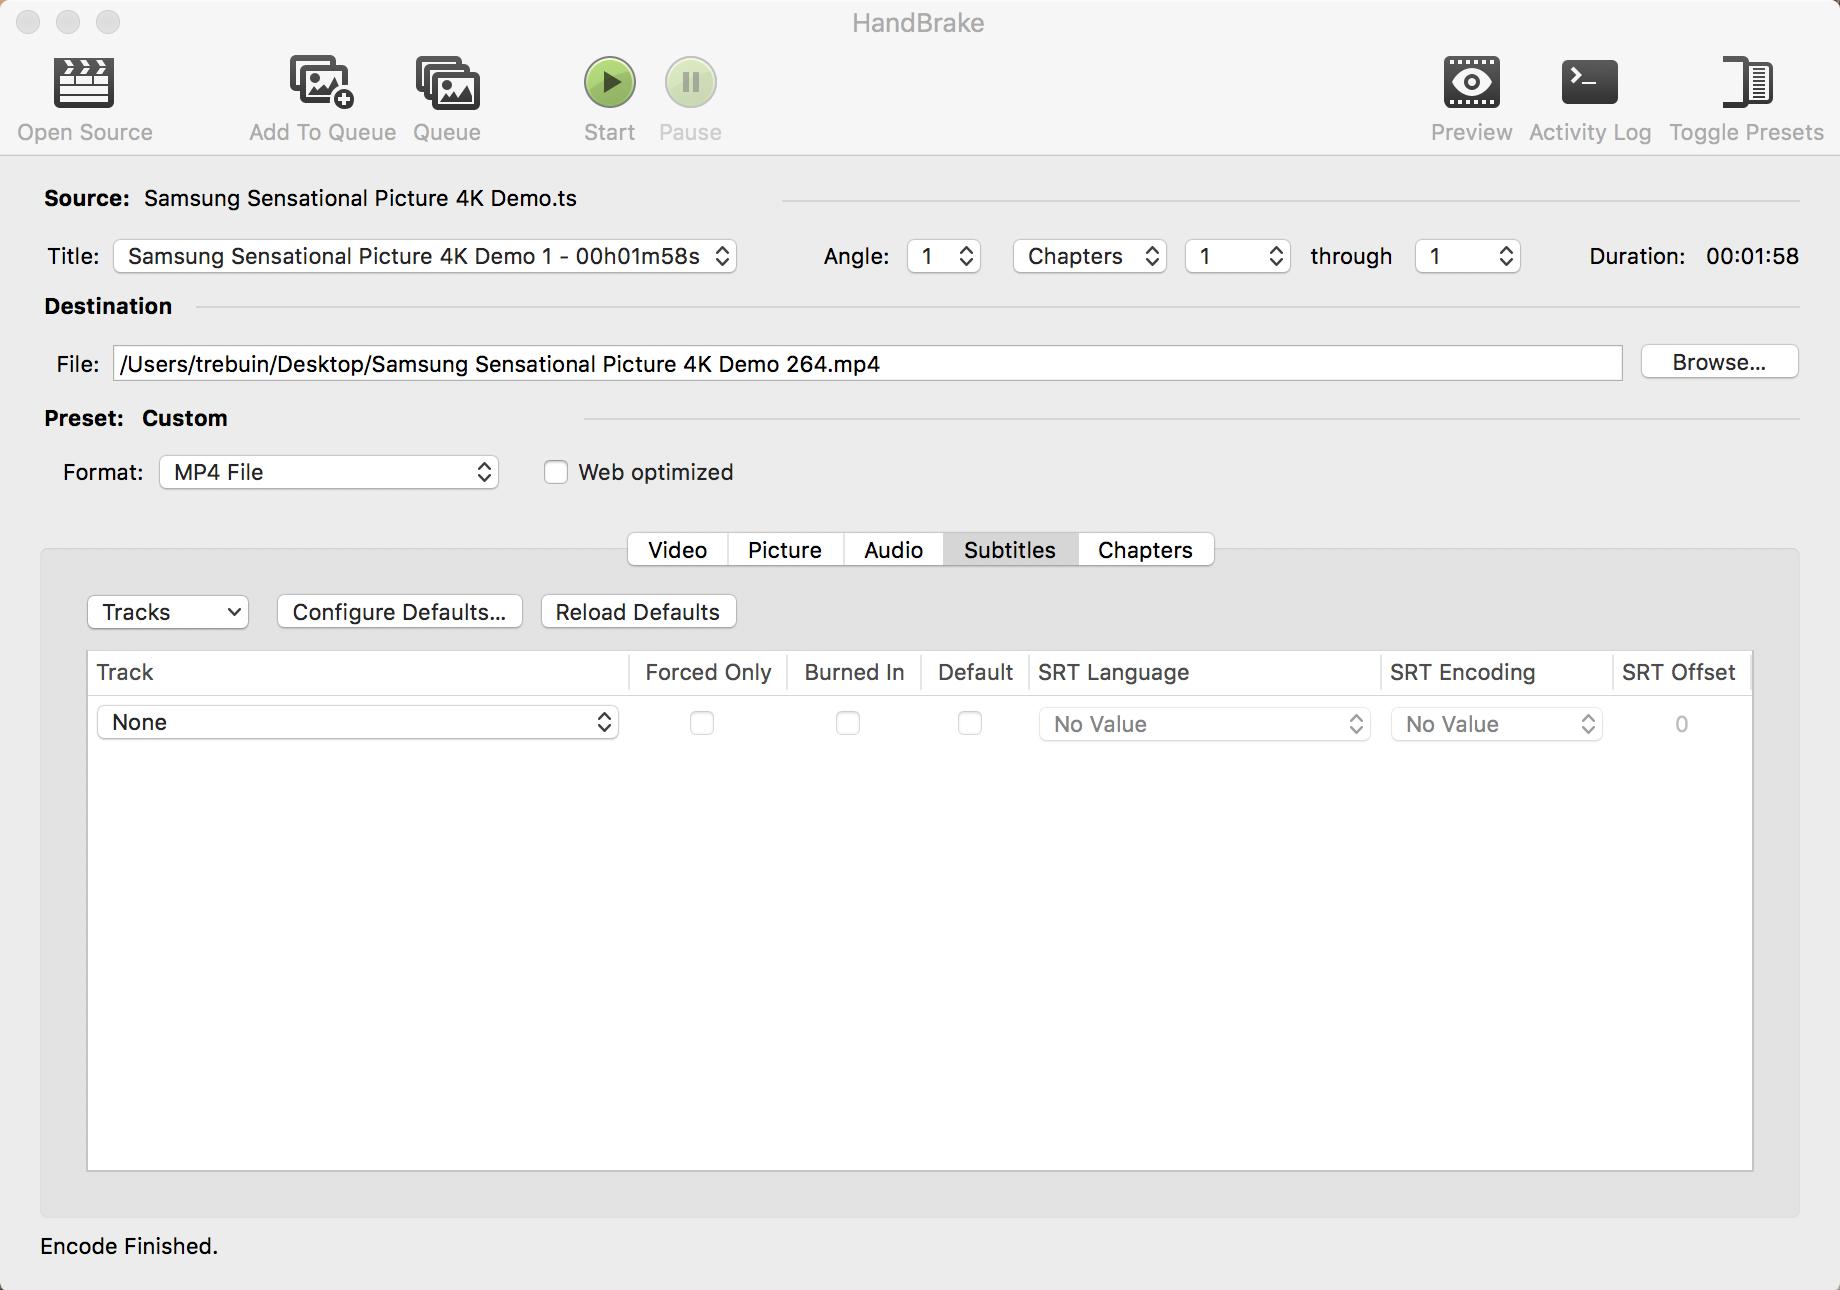Switch to the Picture tab
Screen dimensions: 1840x1290
tap(785, 550)
